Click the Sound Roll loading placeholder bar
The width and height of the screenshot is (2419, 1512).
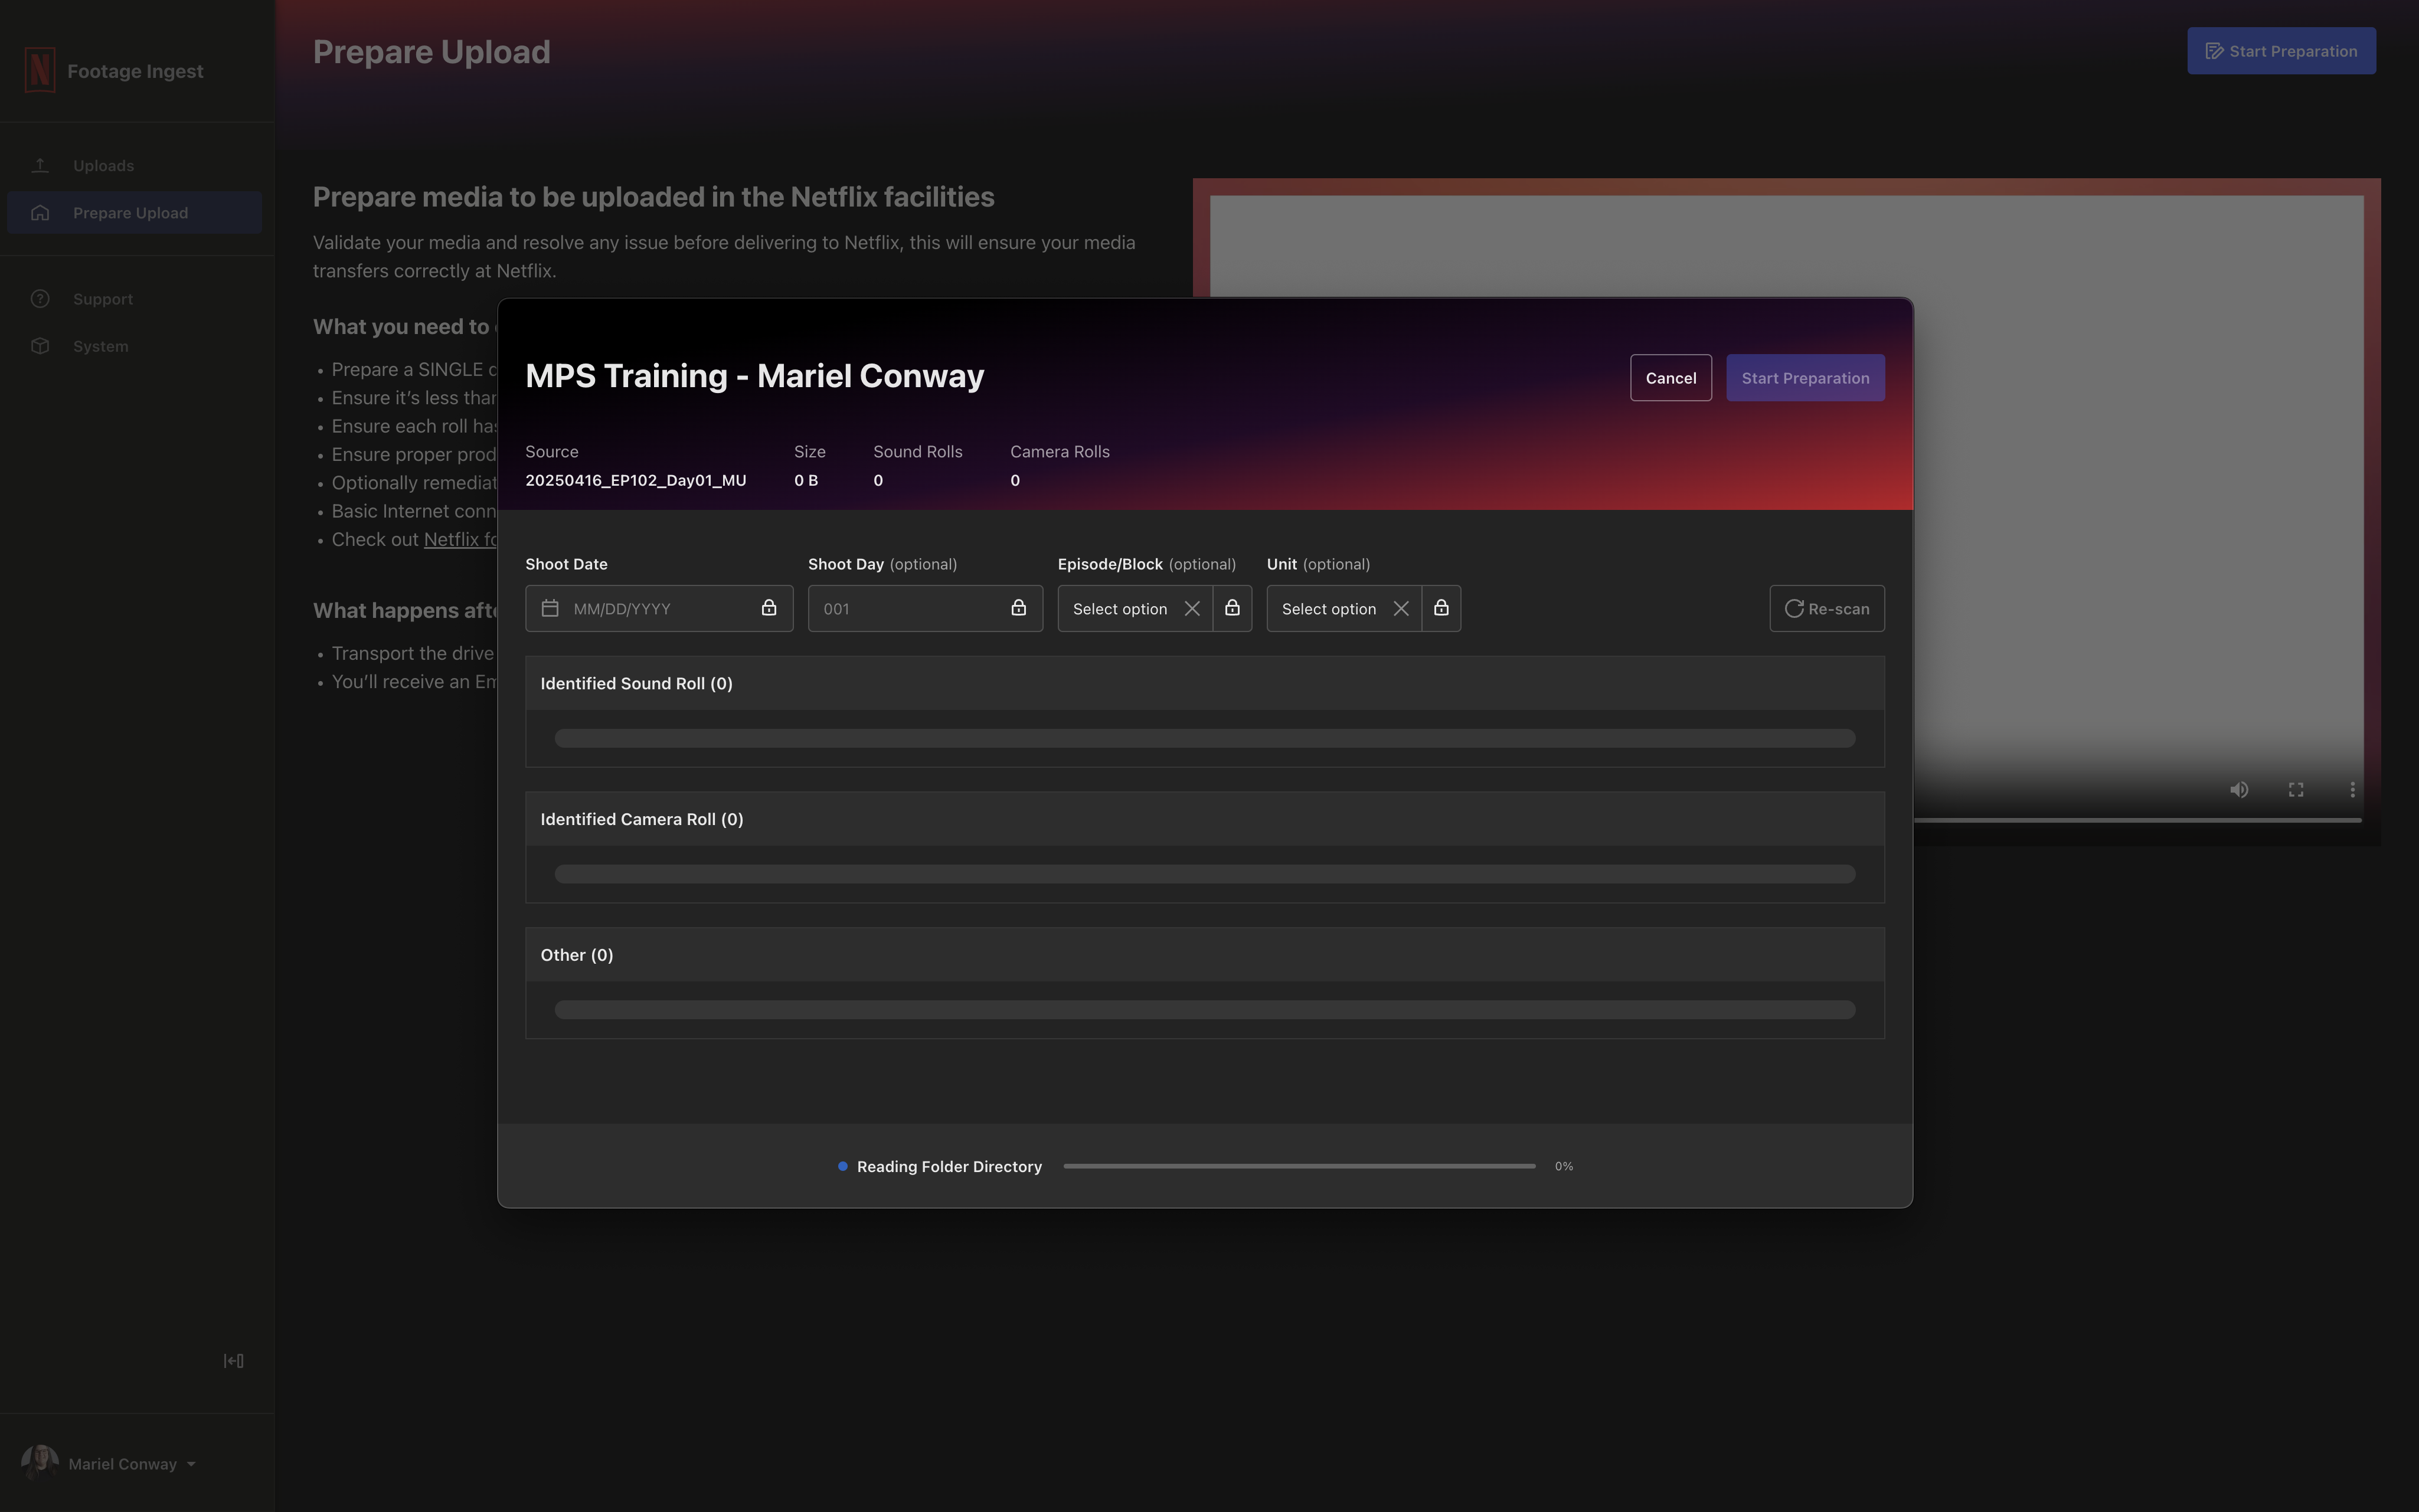(1205, 738)
